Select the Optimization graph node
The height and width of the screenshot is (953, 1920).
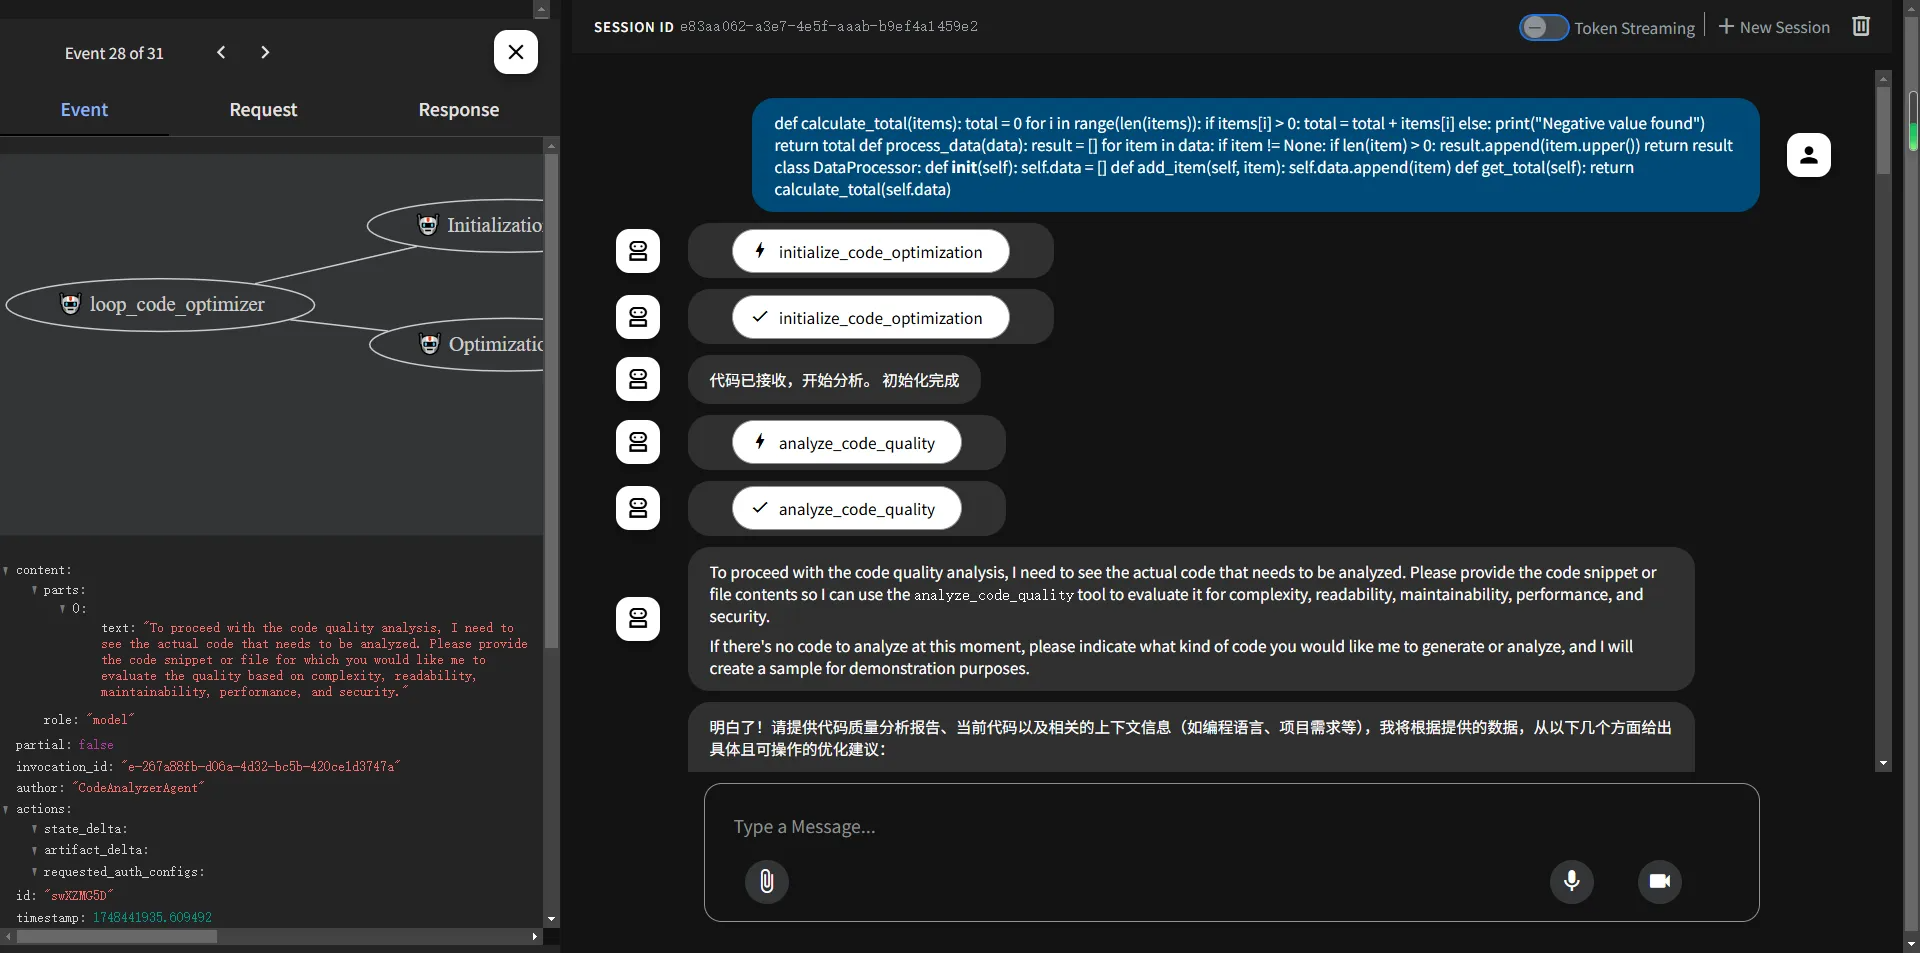point(457,344)
